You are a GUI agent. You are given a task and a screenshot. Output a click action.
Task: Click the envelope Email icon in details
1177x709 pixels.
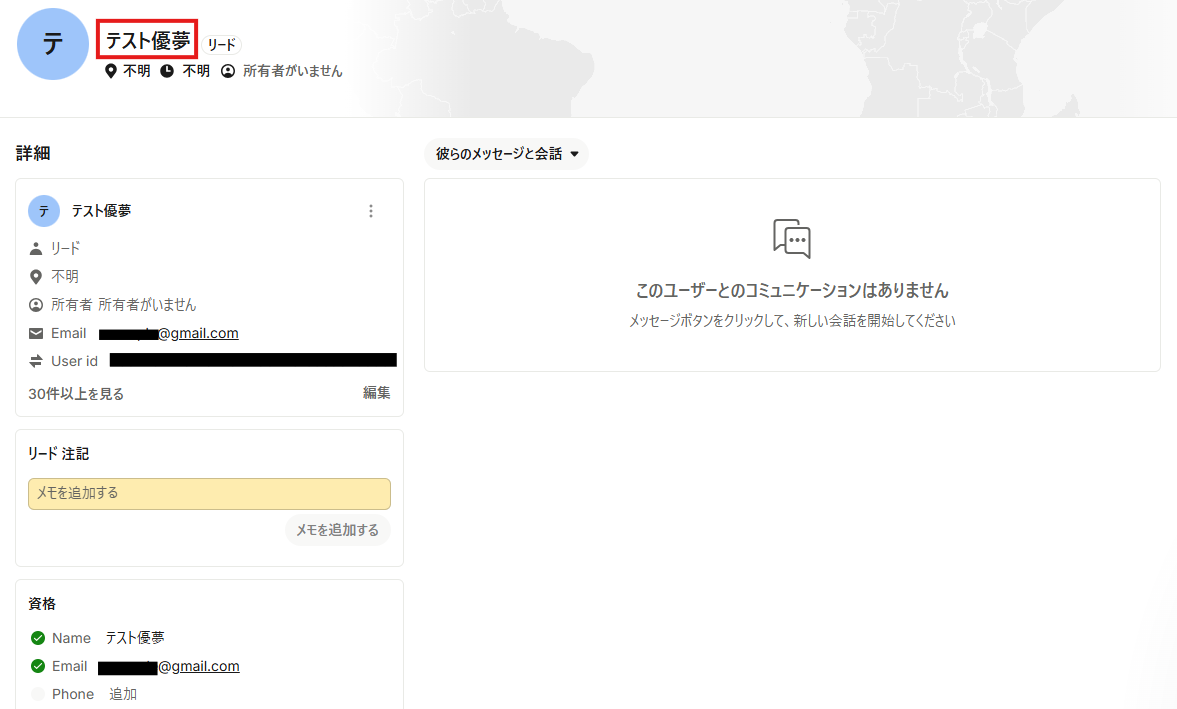pyautogui.click(x=36, y=333)
